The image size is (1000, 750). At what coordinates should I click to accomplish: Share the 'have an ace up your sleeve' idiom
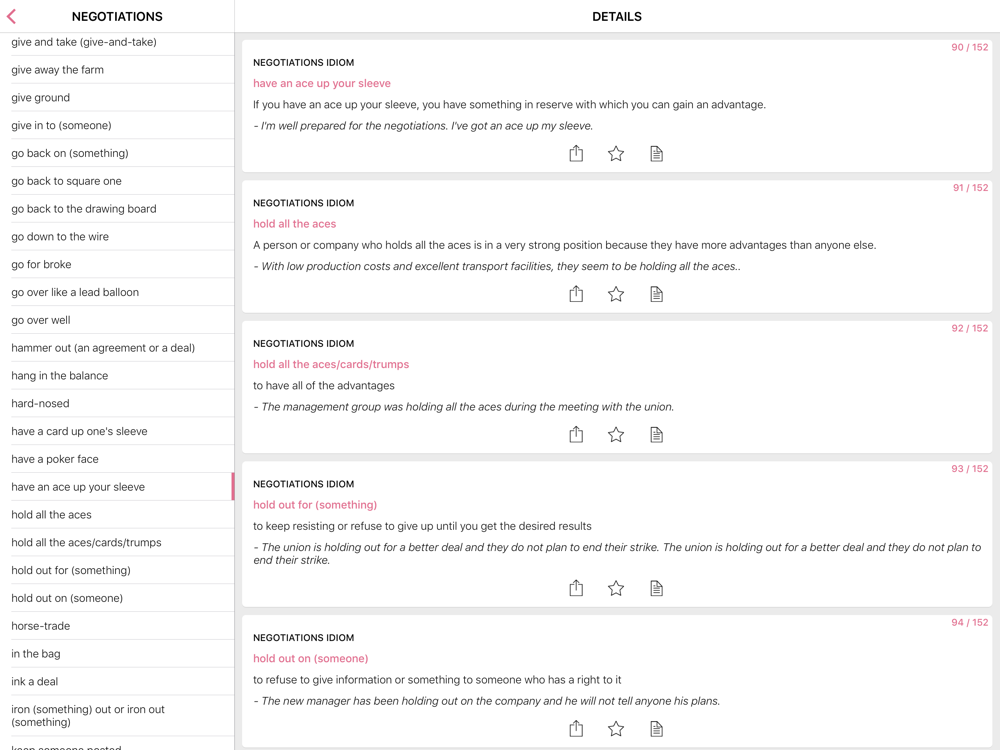576,153
